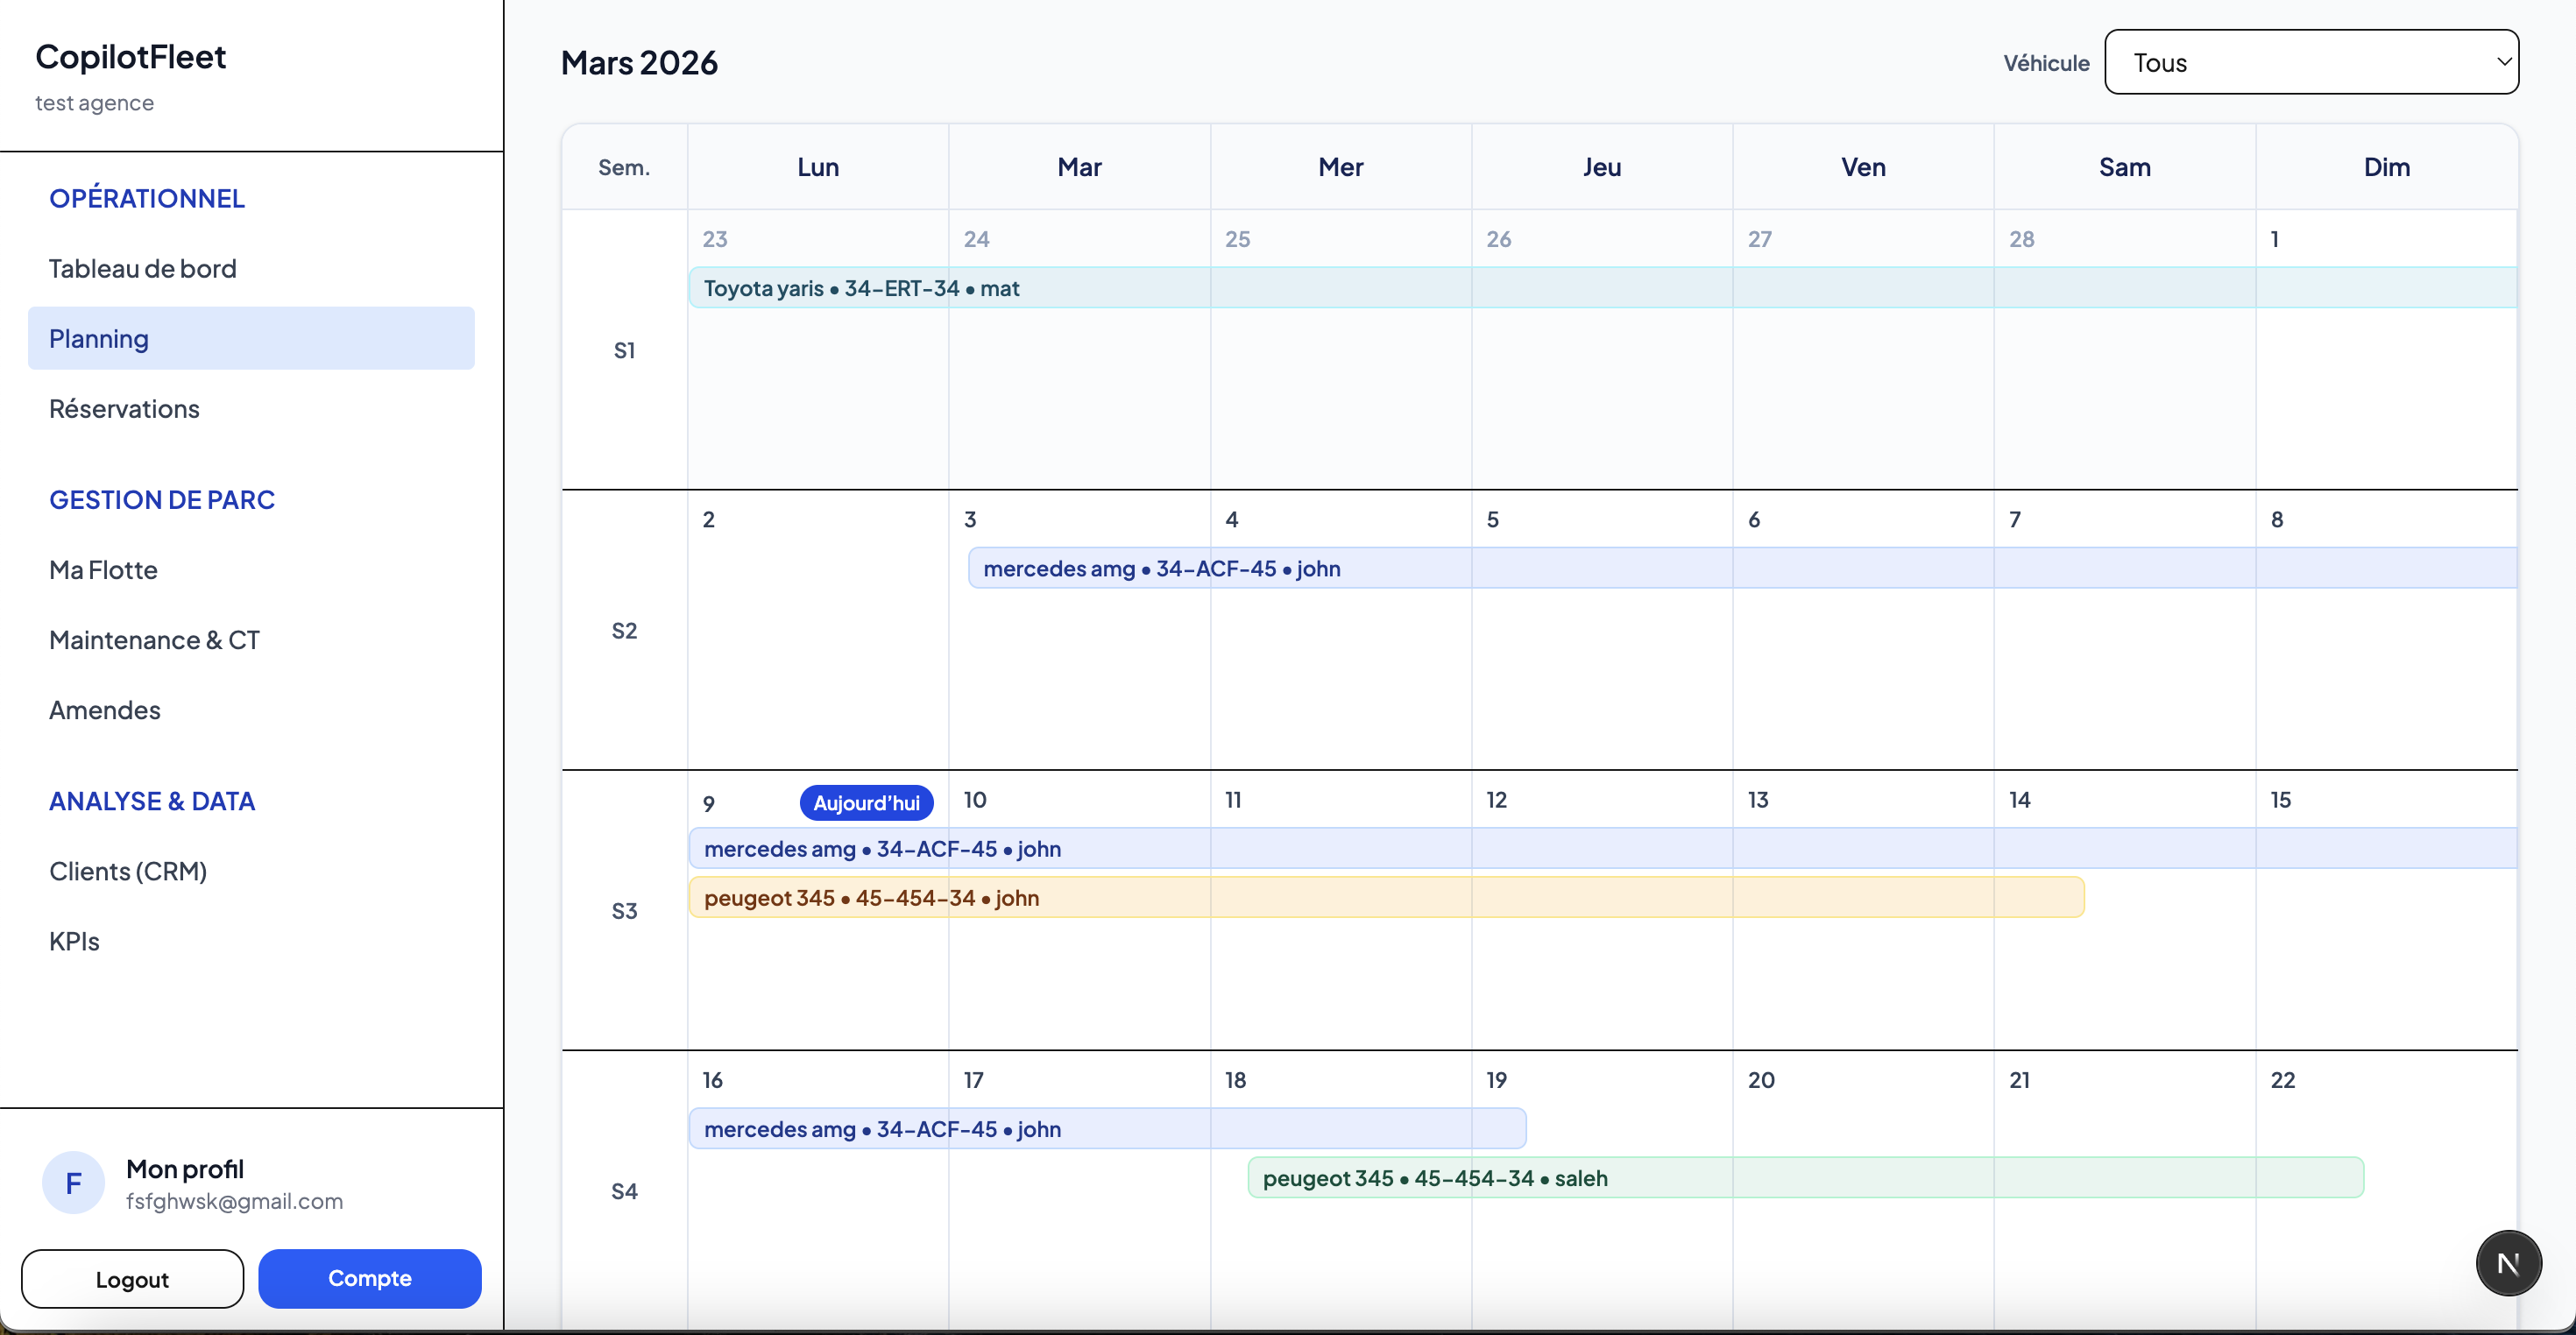
Task: Click the floating circular button bottom-right
Action: (x=2508, y=1262)
